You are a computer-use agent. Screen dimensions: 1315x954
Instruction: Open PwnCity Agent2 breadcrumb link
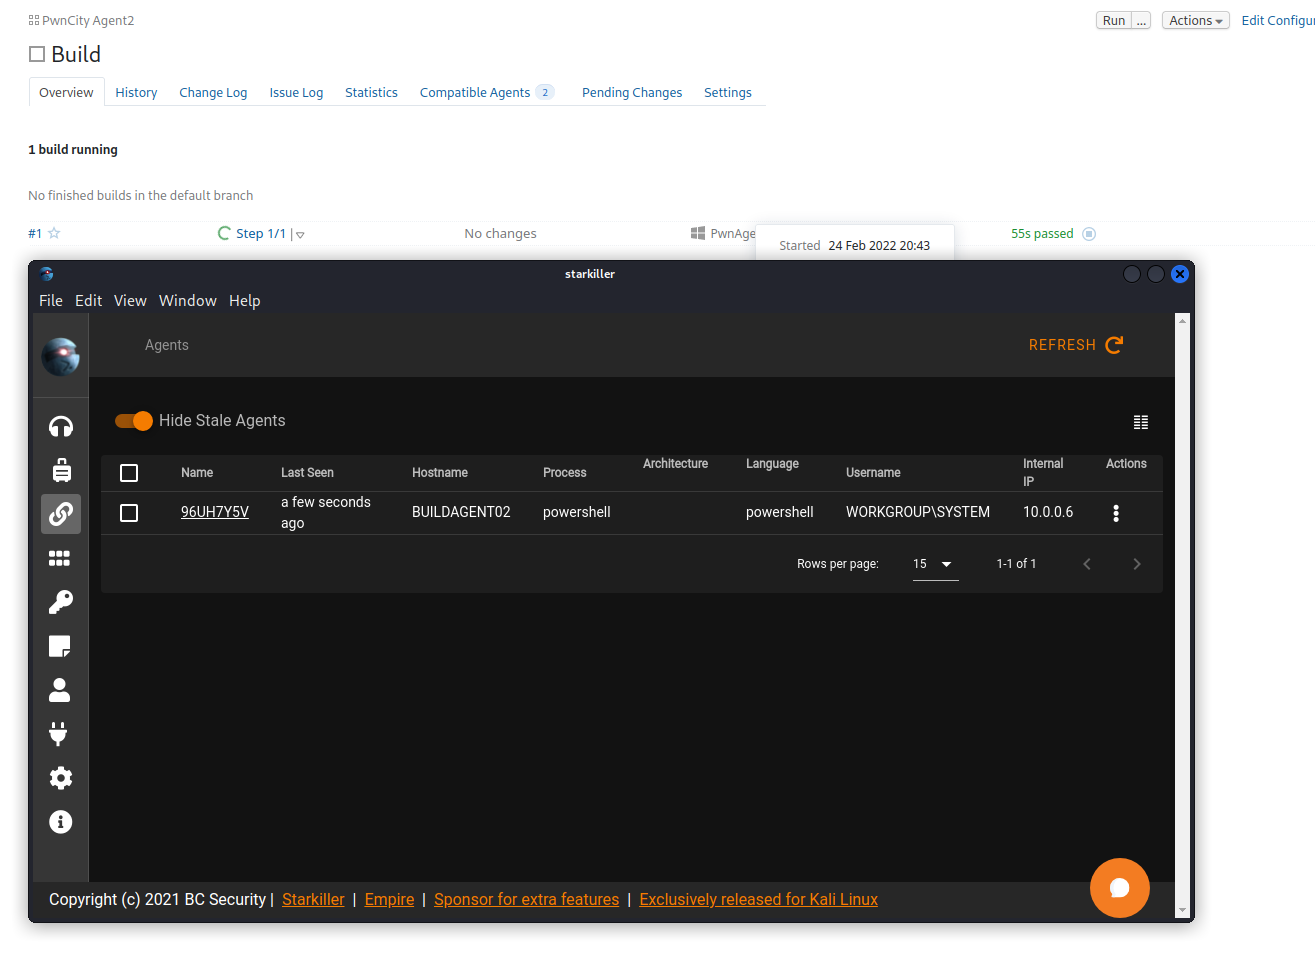tap(88, 20)
